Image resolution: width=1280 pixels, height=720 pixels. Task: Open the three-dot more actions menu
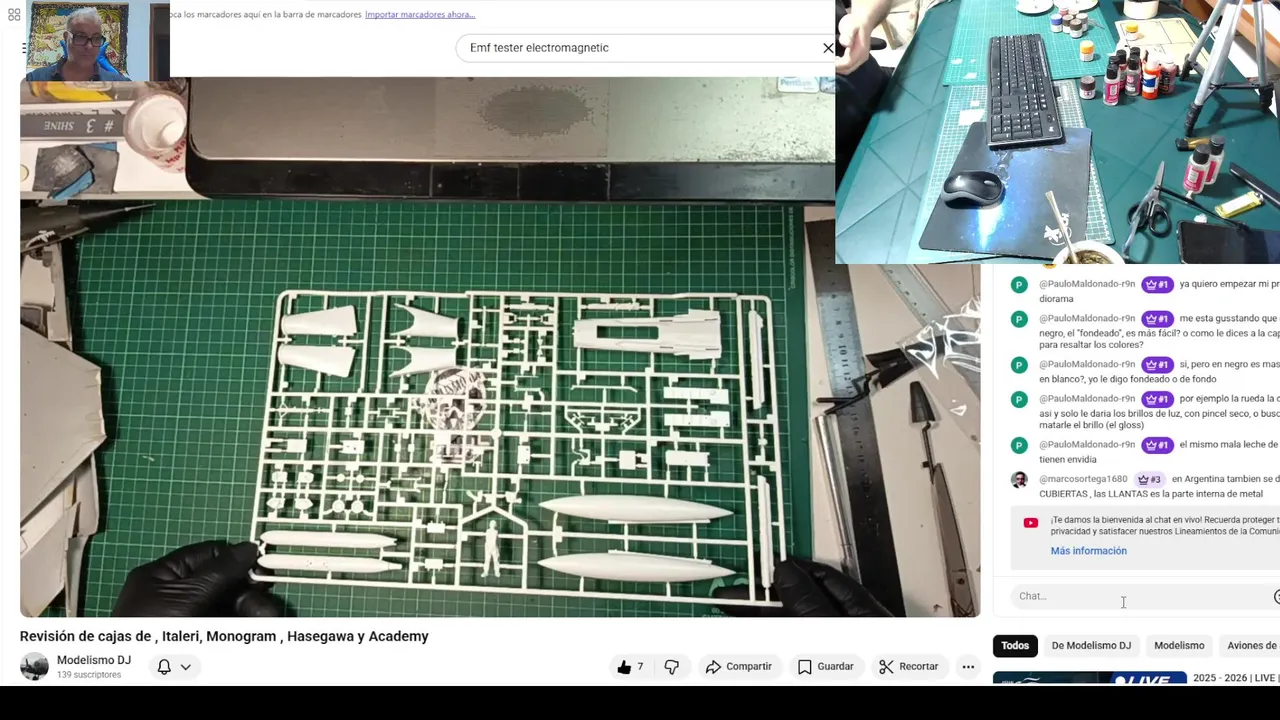968,667
